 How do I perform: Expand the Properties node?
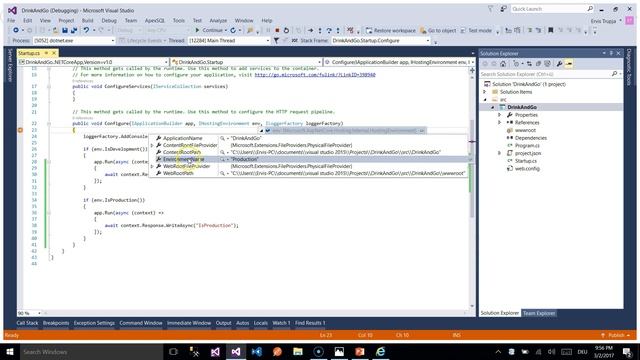[500, 115]
